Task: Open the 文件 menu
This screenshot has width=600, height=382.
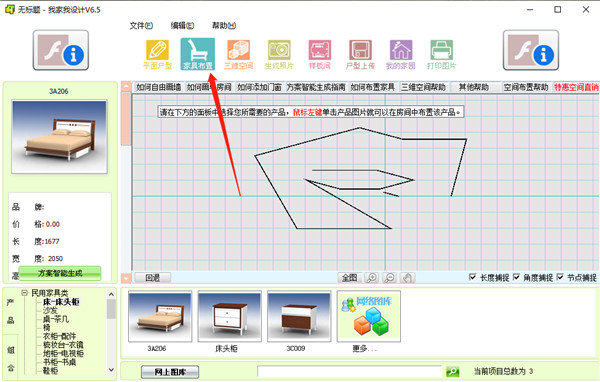Action: 141,26
